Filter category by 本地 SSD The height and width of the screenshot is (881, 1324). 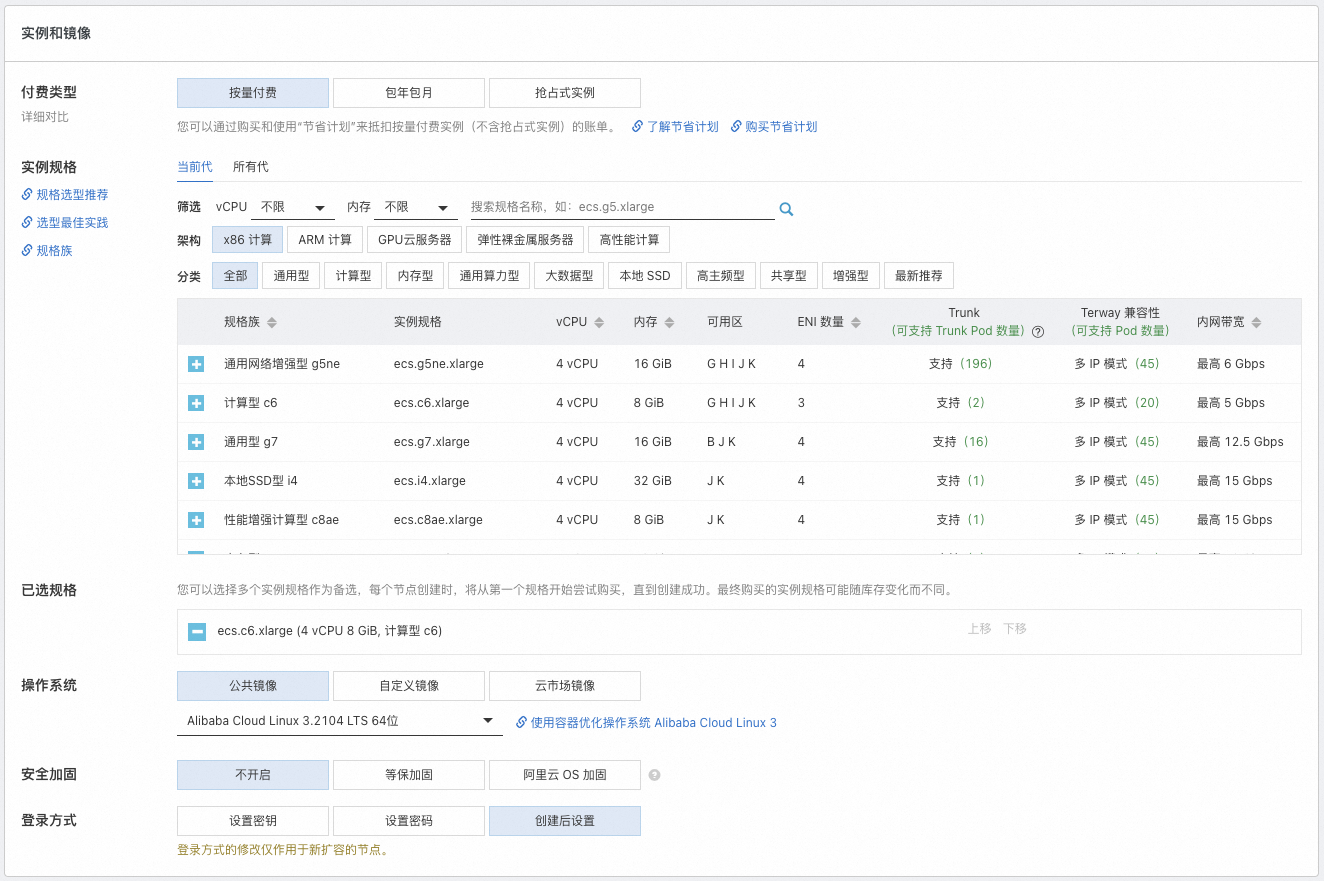coord(645,276)
